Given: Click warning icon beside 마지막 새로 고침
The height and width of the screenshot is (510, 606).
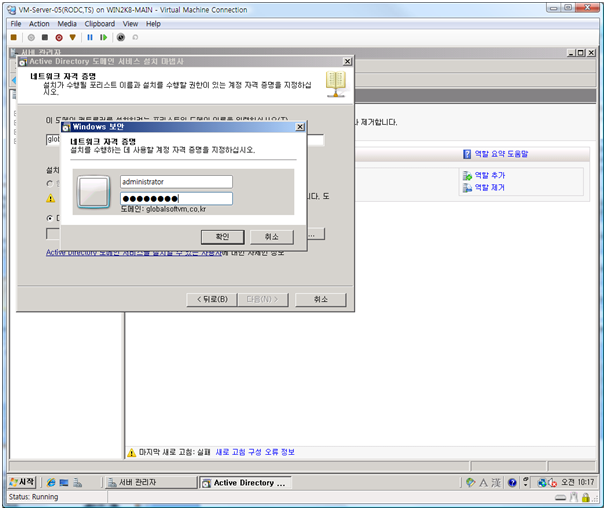Looking at the screenshot, I should 131,452.
